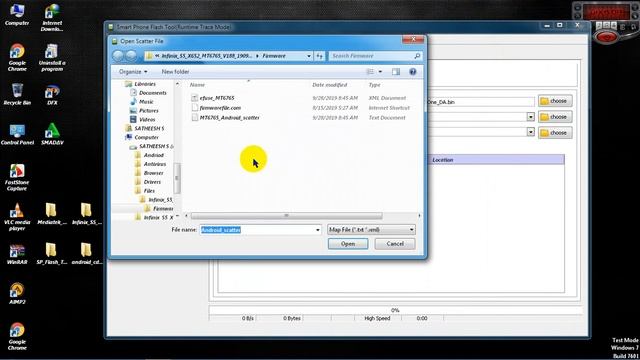Open the File name dropdown arrow
The image size is (640, 360).
[x=318, y=230]
